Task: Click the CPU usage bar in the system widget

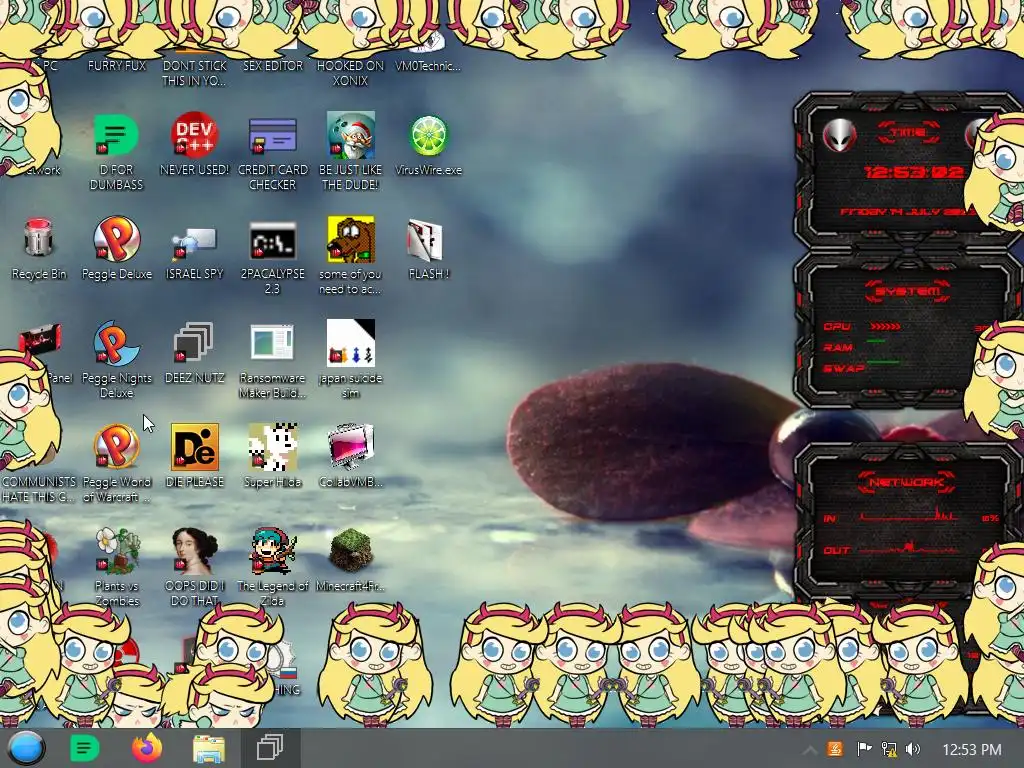Action: tap(886, 326)
